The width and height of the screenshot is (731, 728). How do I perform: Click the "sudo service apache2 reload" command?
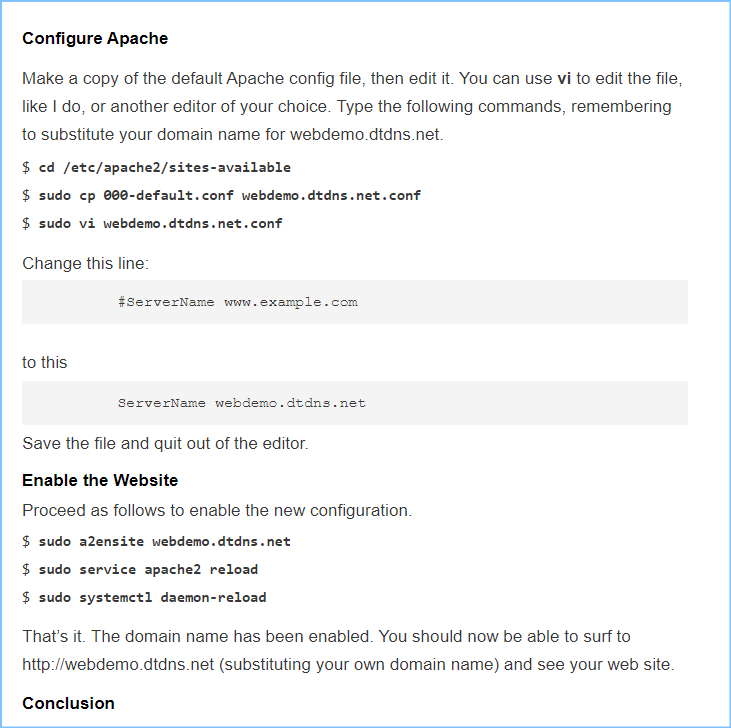148,569
